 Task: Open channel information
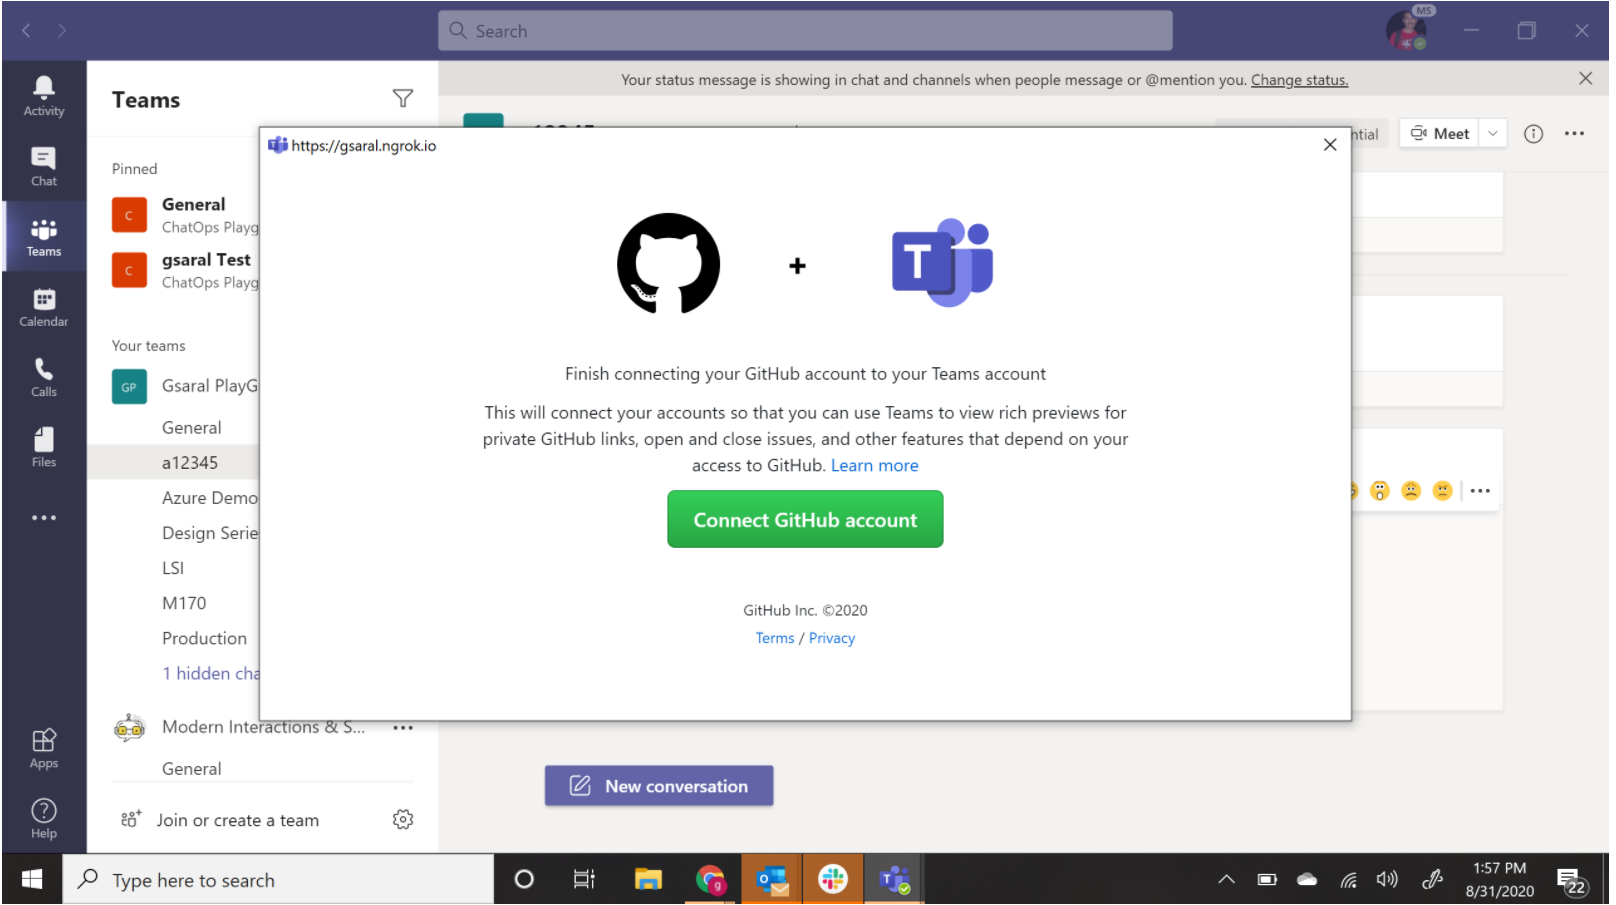coord(1533,133)
